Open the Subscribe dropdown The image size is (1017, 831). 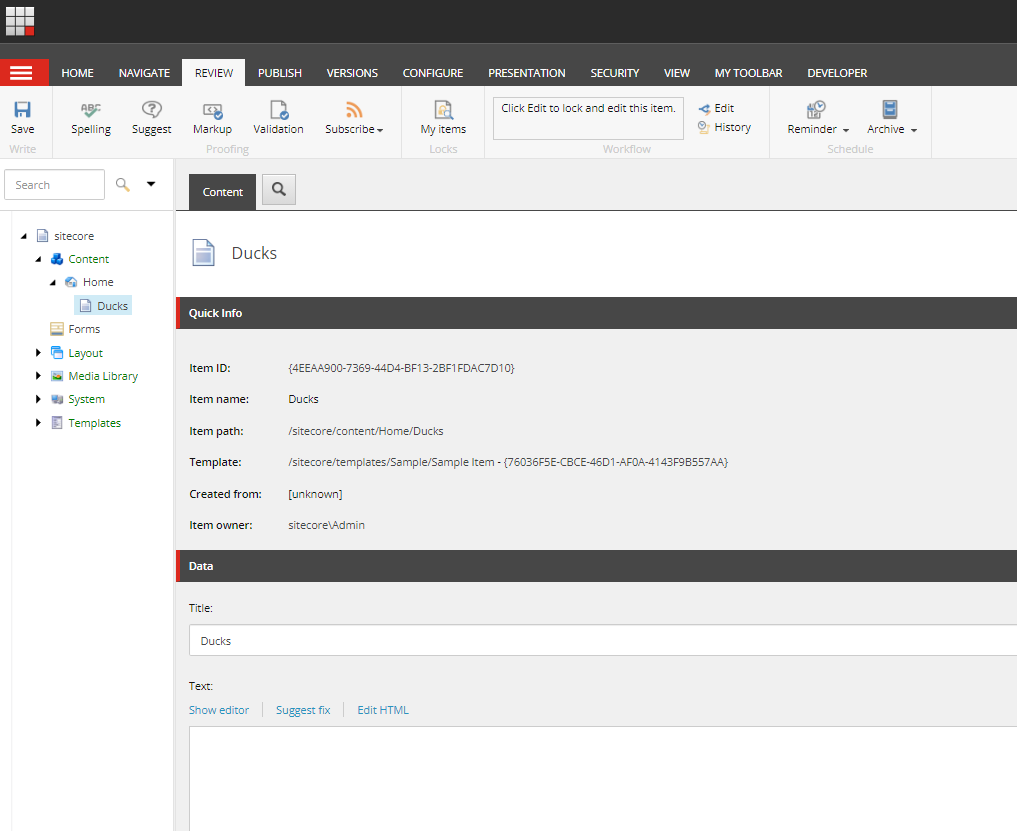tap(354, 129)
